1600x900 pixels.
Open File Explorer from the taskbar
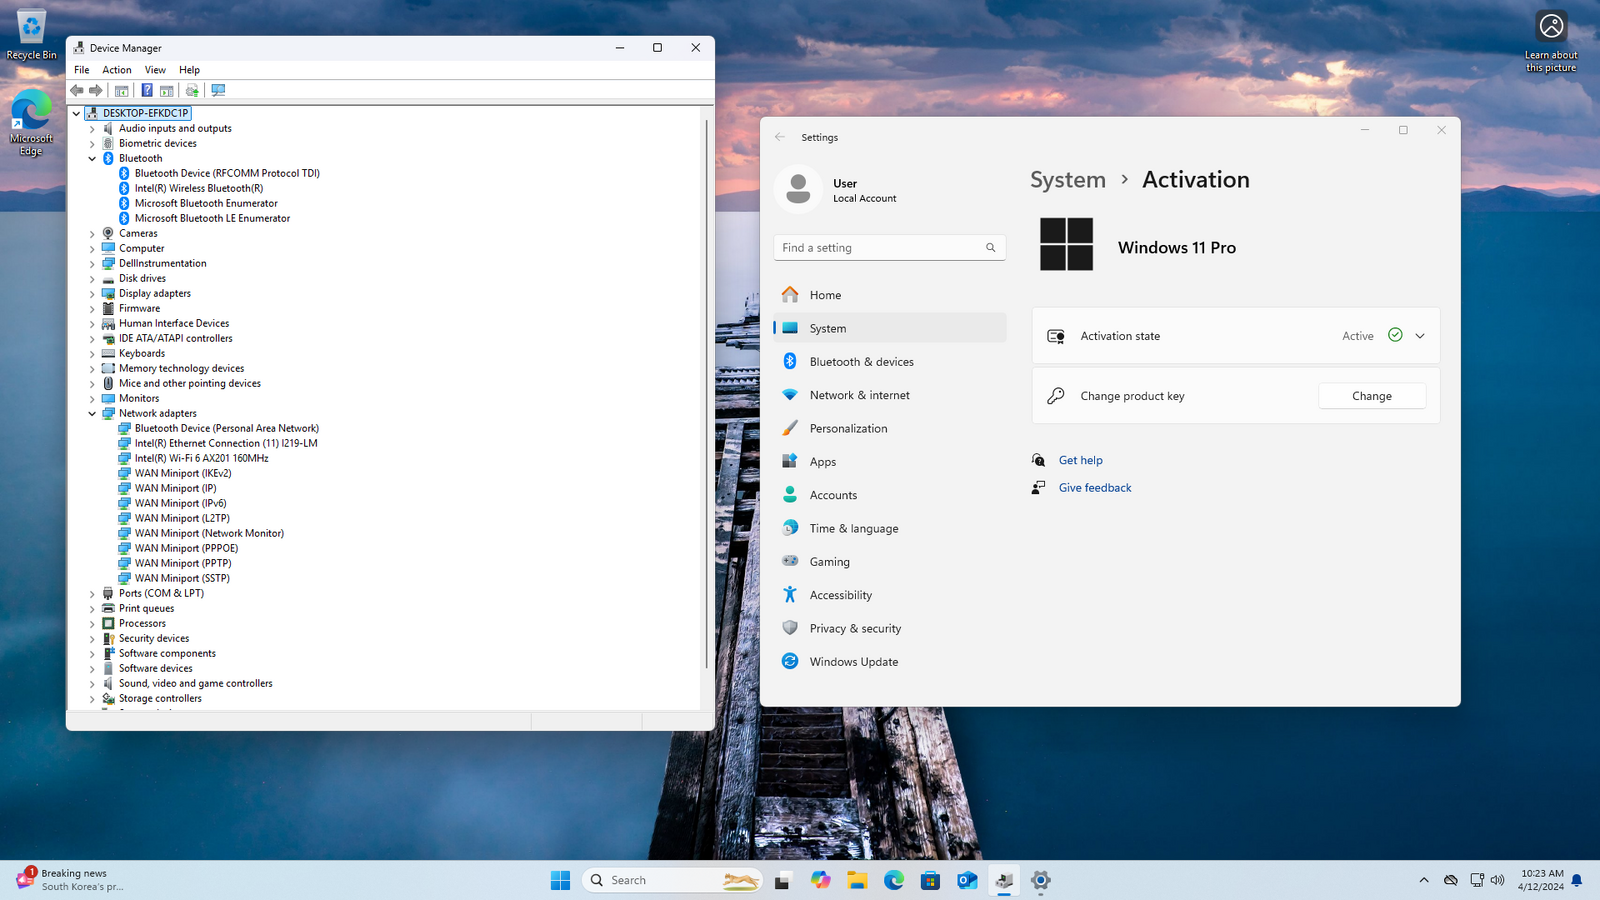click(x=857, y=880)
